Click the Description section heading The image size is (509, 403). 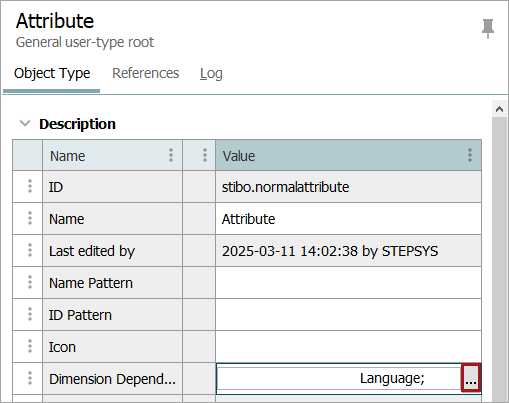tap(77, 124)
